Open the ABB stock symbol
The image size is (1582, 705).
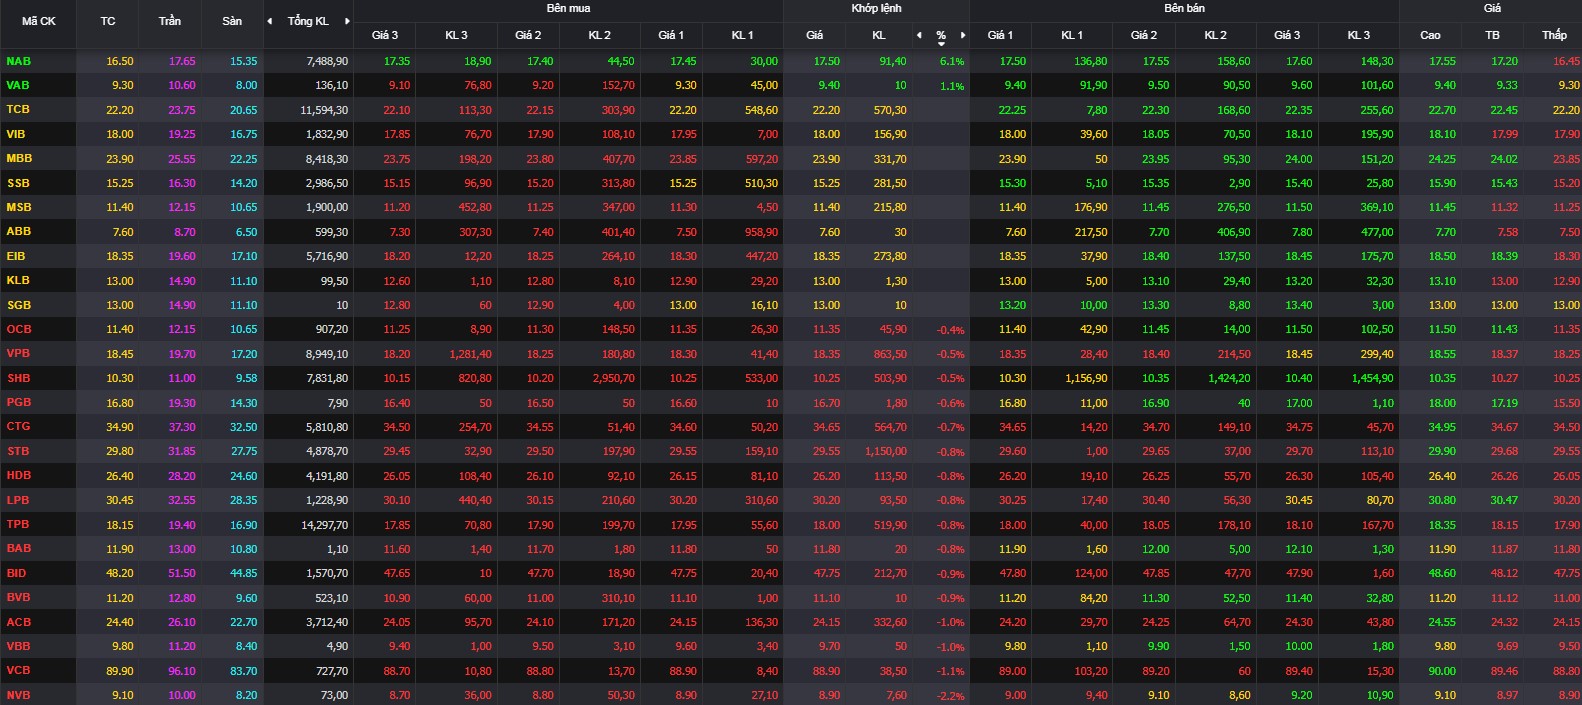pos(19,231)
